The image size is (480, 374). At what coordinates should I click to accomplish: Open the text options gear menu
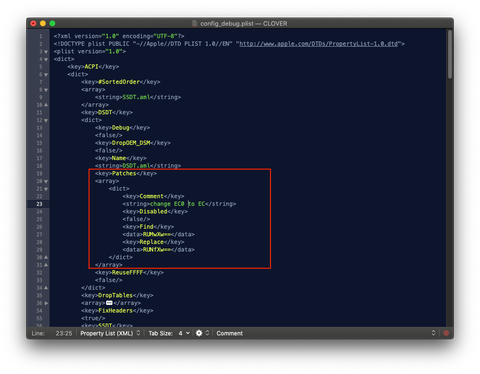point(199,333)
